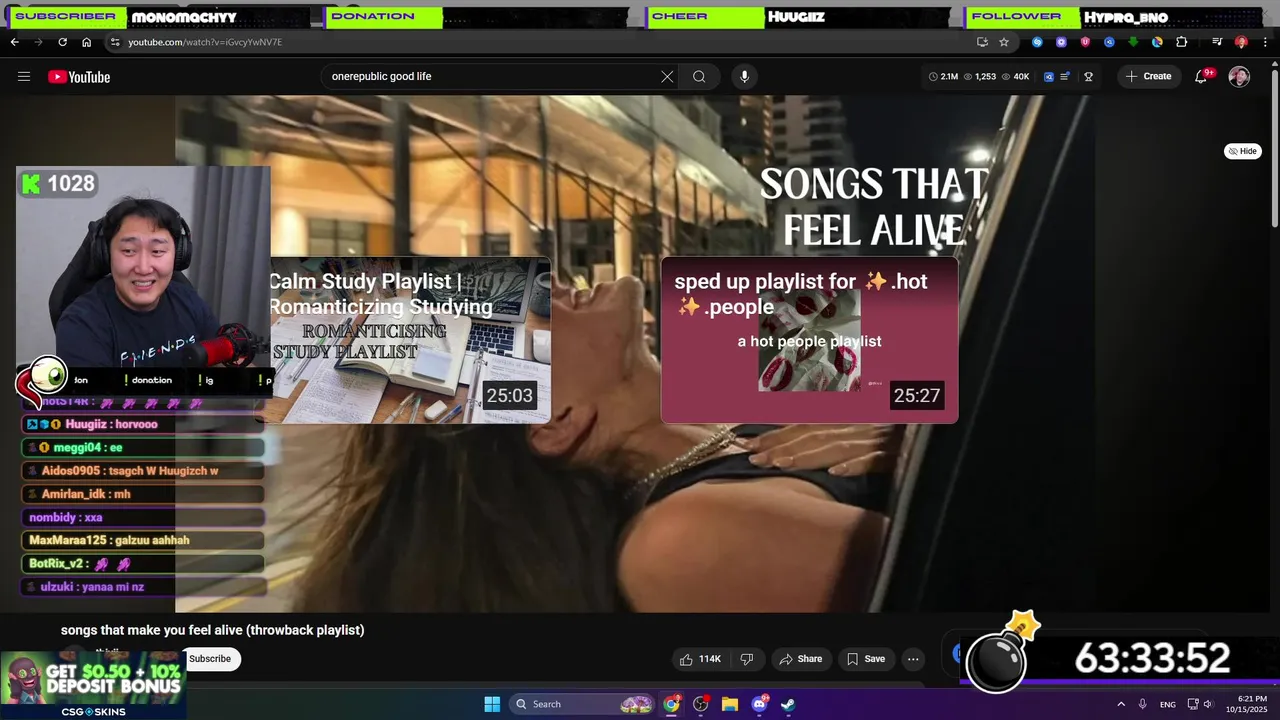Open the red shield extension icon

point(1085,42)
